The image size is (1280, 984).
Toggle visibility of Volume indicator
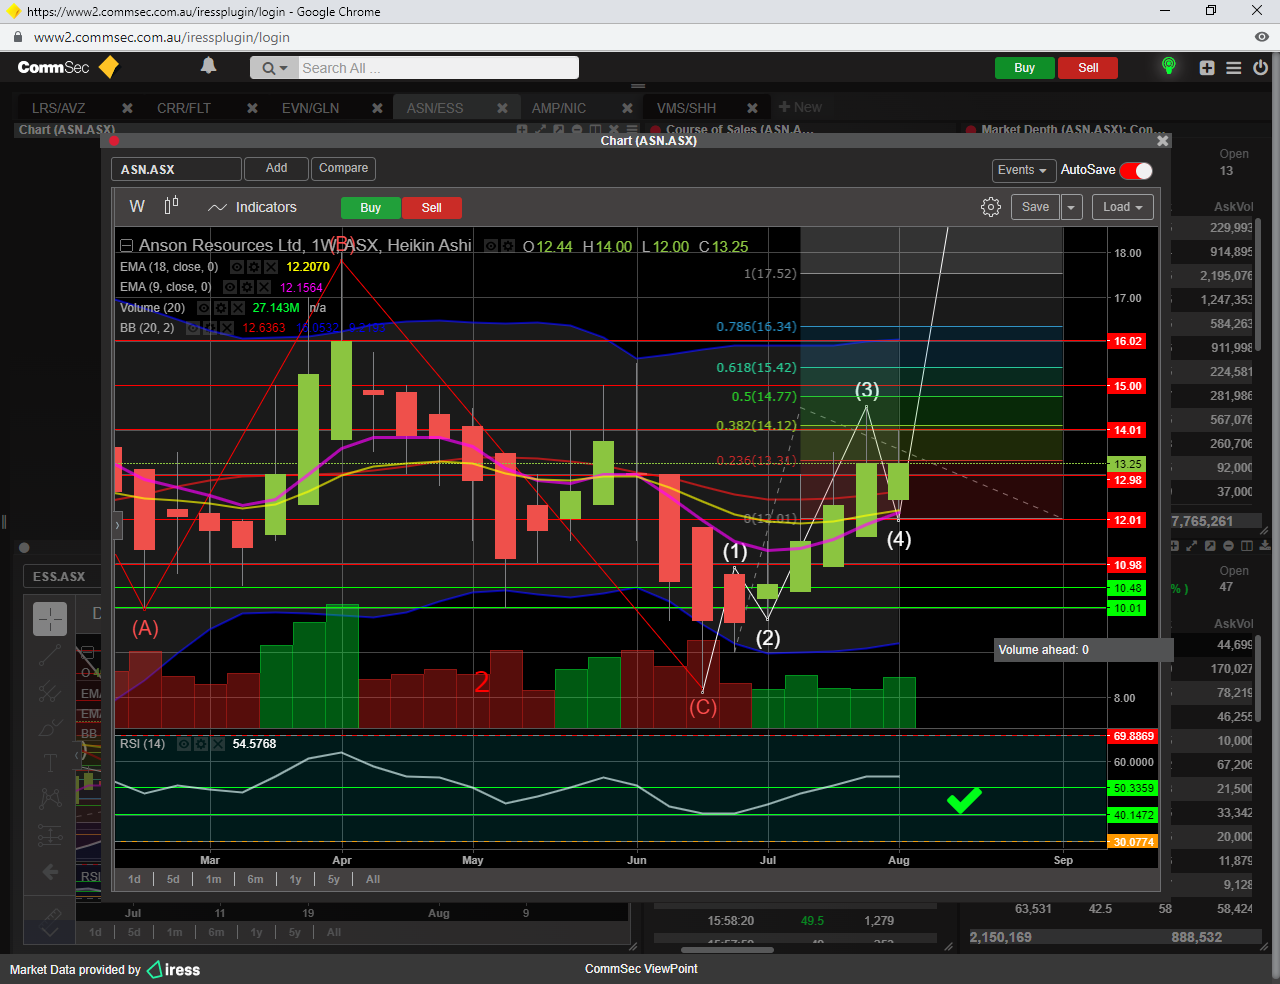pos(203,308)
